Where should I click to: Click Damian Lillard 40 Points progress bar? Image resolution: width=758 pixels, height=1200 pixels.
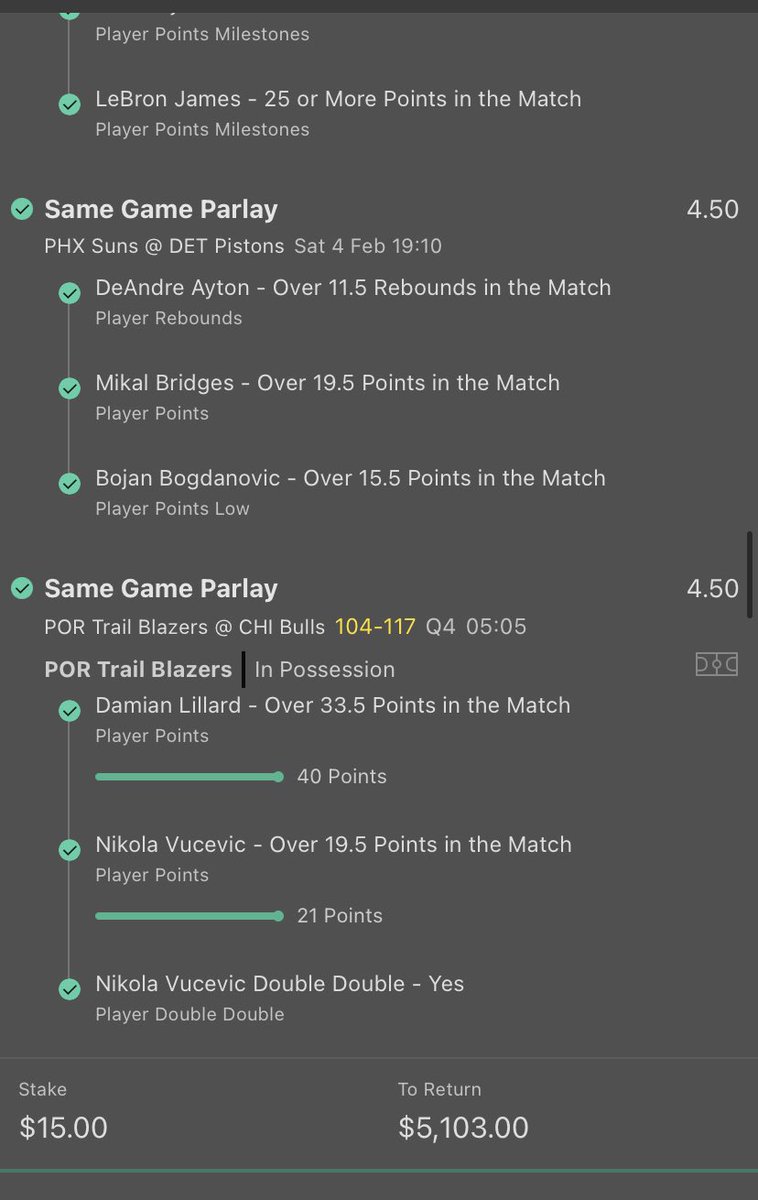pyautogui.click(x=189, y=776)
